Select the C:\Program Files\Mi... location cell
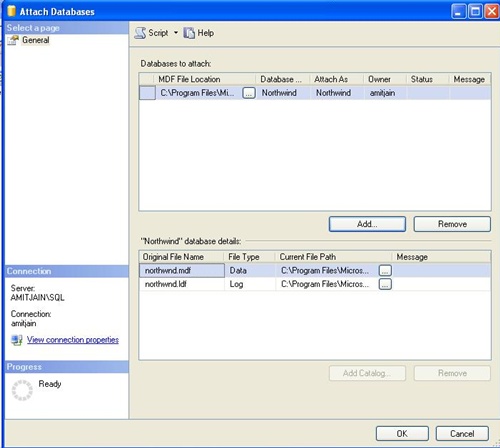The image size is (500, 448). point(199,93)
